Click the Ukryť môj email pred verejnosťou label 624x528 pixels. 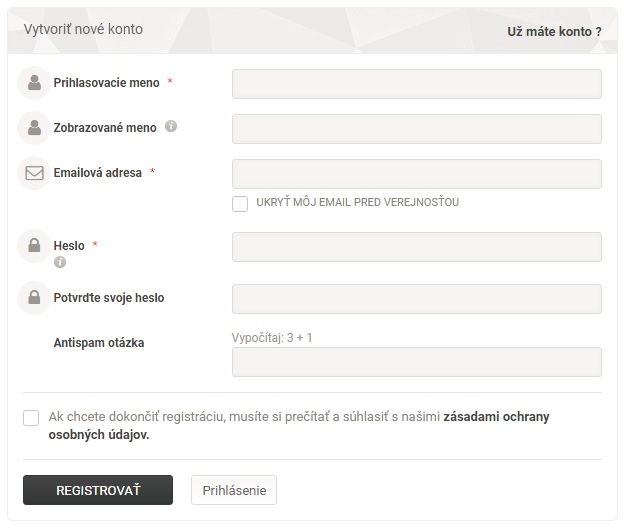click(x=357, y=202)
